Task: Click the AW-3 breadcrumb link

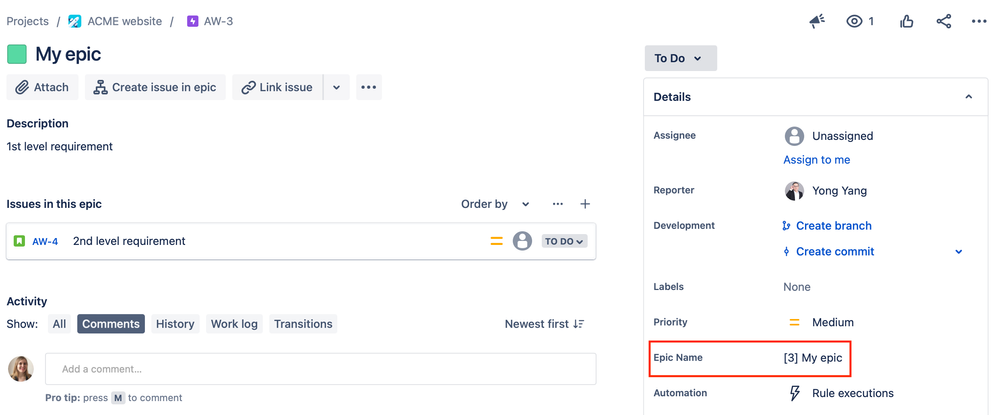Action: pos(219,21)
